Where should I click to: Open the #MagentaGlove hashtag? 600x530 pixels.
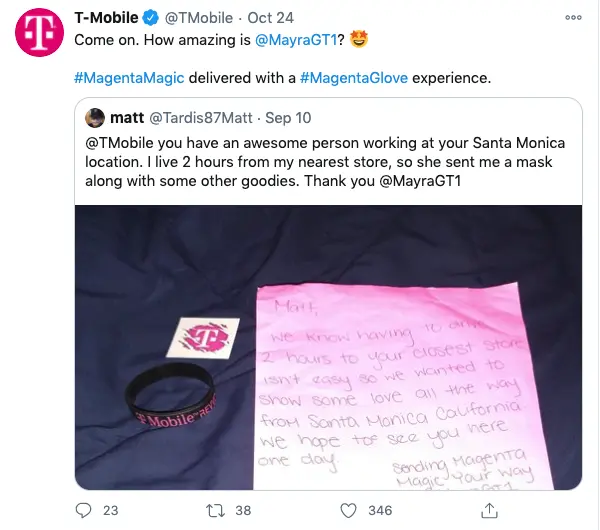point(354,78)
